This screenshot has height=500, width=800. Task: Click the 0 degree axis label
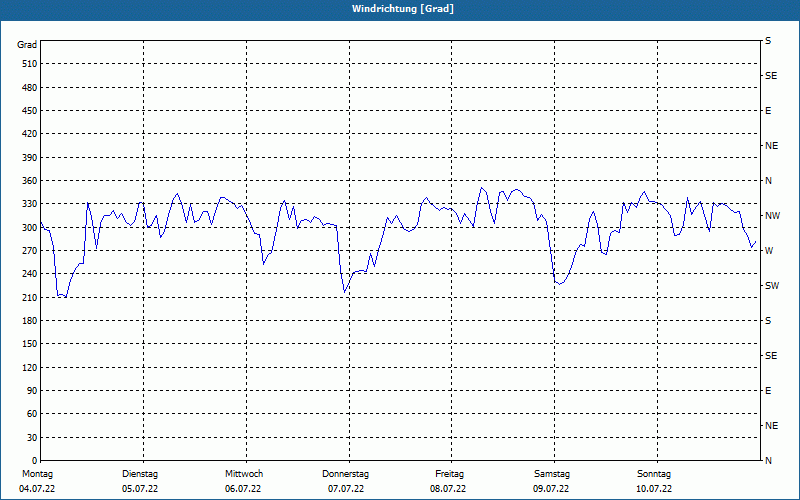[35, 461]
